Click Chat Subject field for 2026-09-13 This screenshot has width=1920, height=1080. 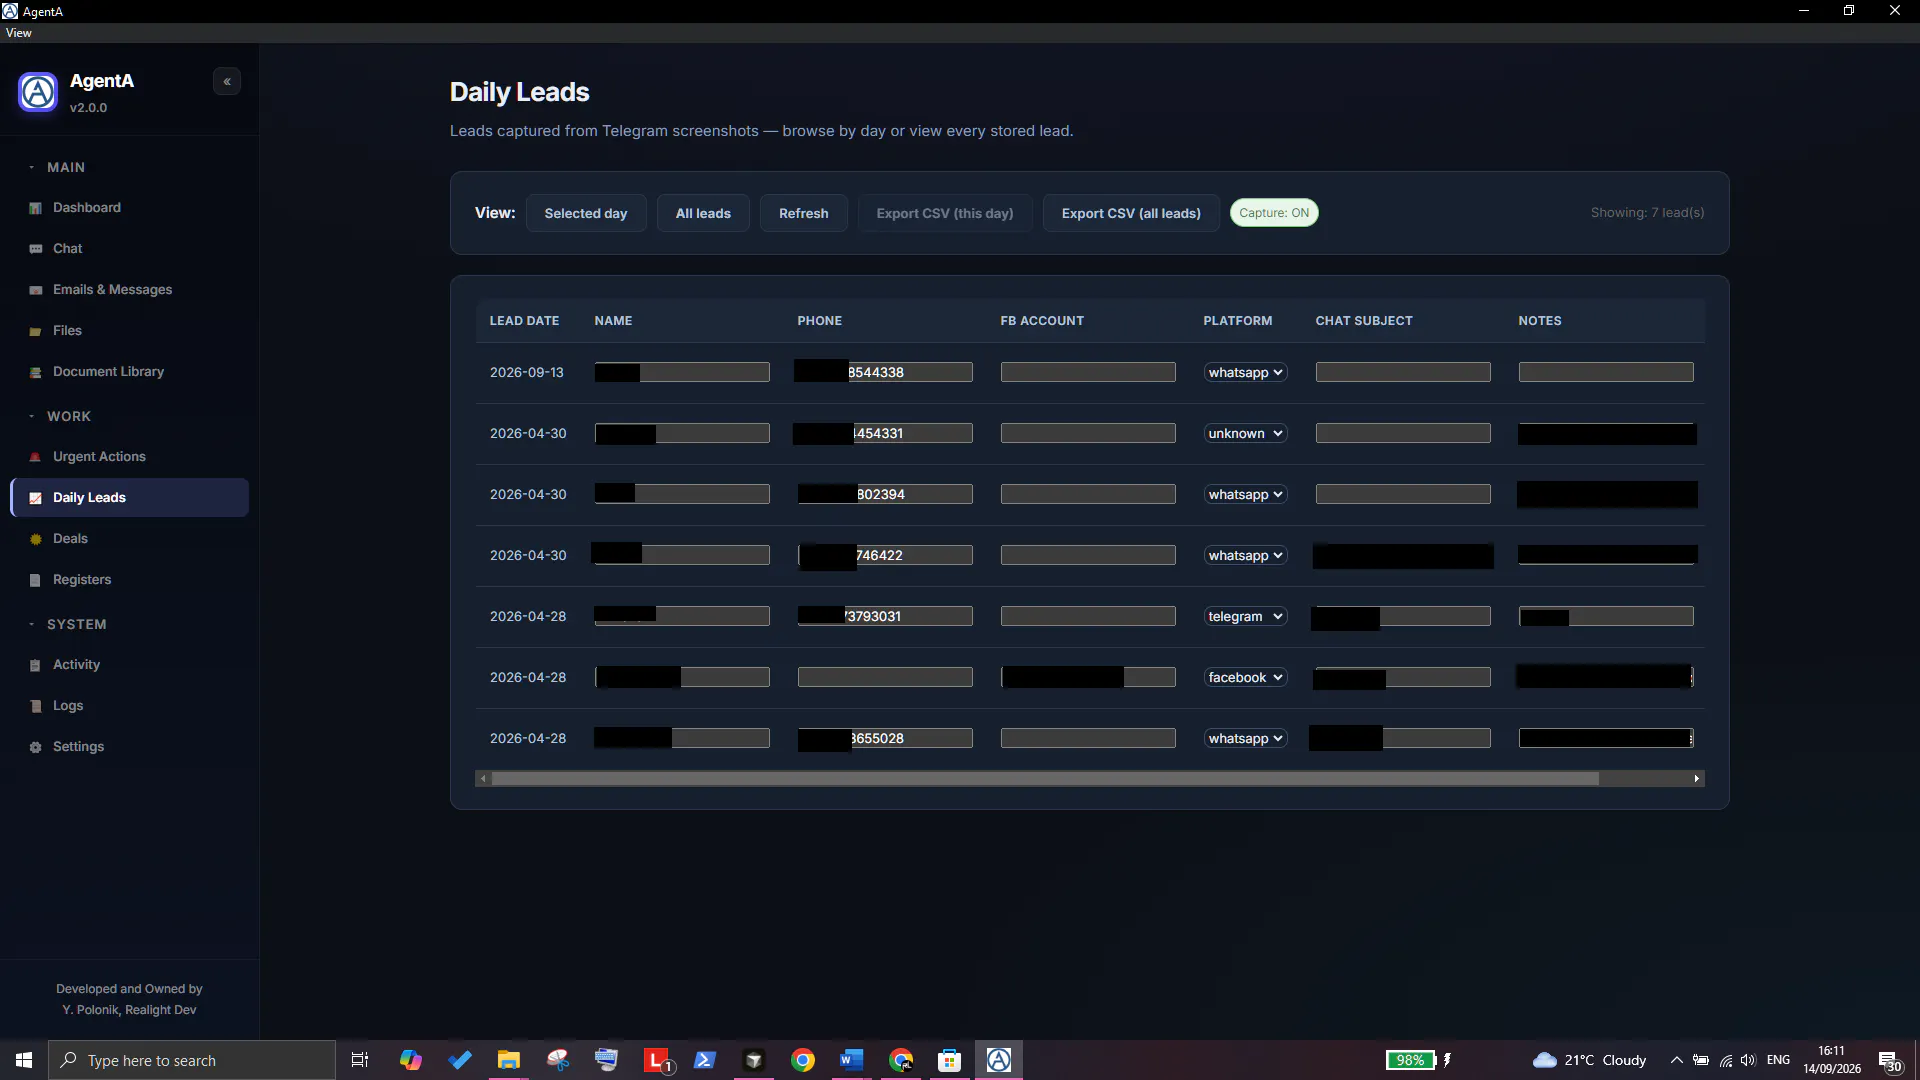1403,372
